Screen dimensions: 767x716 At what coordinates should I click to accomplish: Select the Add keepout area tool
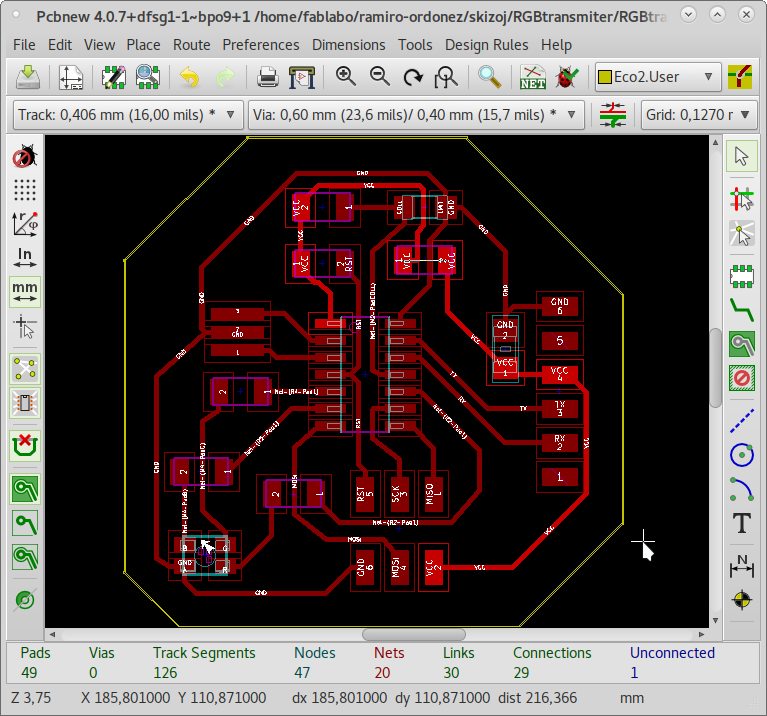[x=742, y=378]
